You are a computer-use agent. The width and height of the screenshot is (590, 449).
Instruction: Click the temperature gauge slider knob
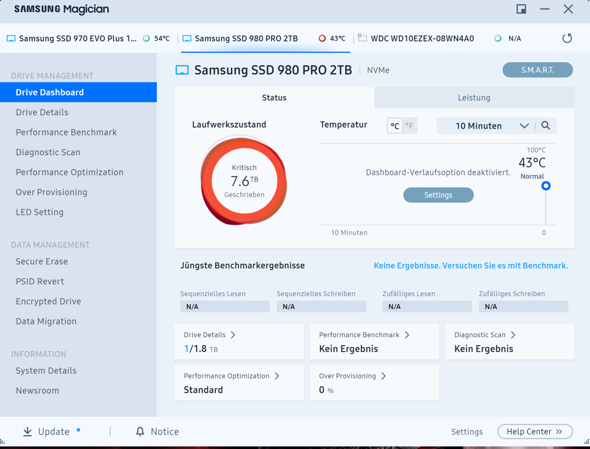[546, 186]
